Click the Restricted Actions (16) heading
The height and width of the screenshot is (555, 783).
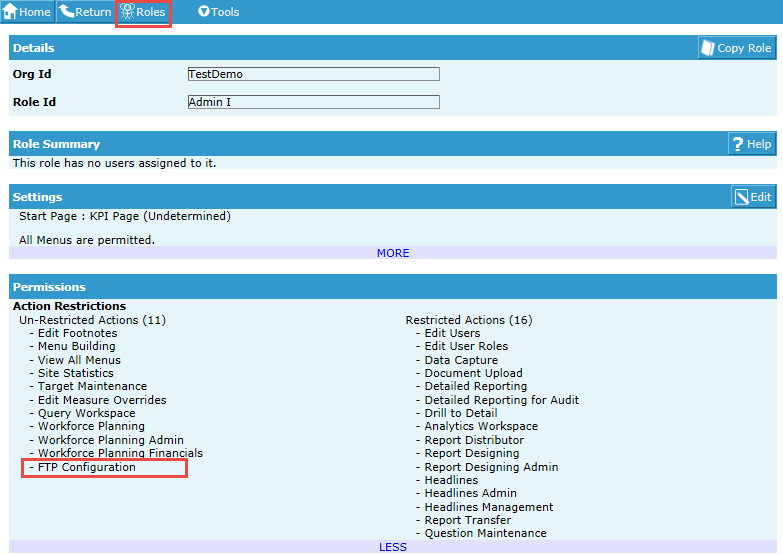(x=469, y=320)
